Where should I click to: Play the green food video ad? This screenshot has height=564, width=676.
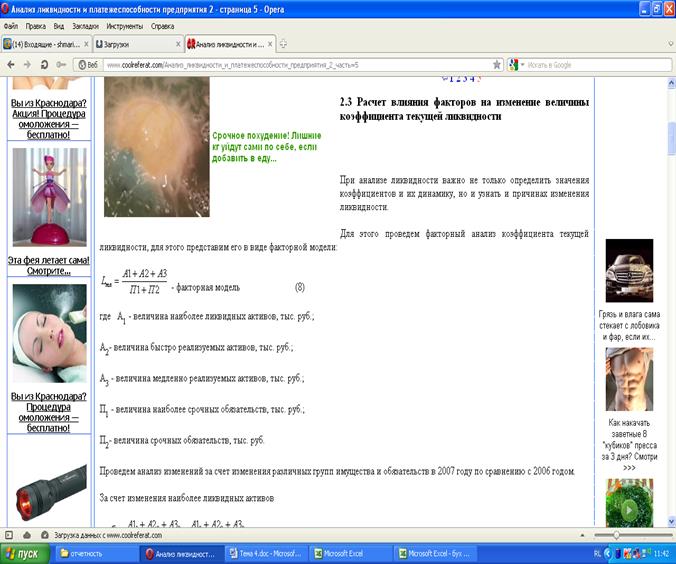(x=629, y=510)
